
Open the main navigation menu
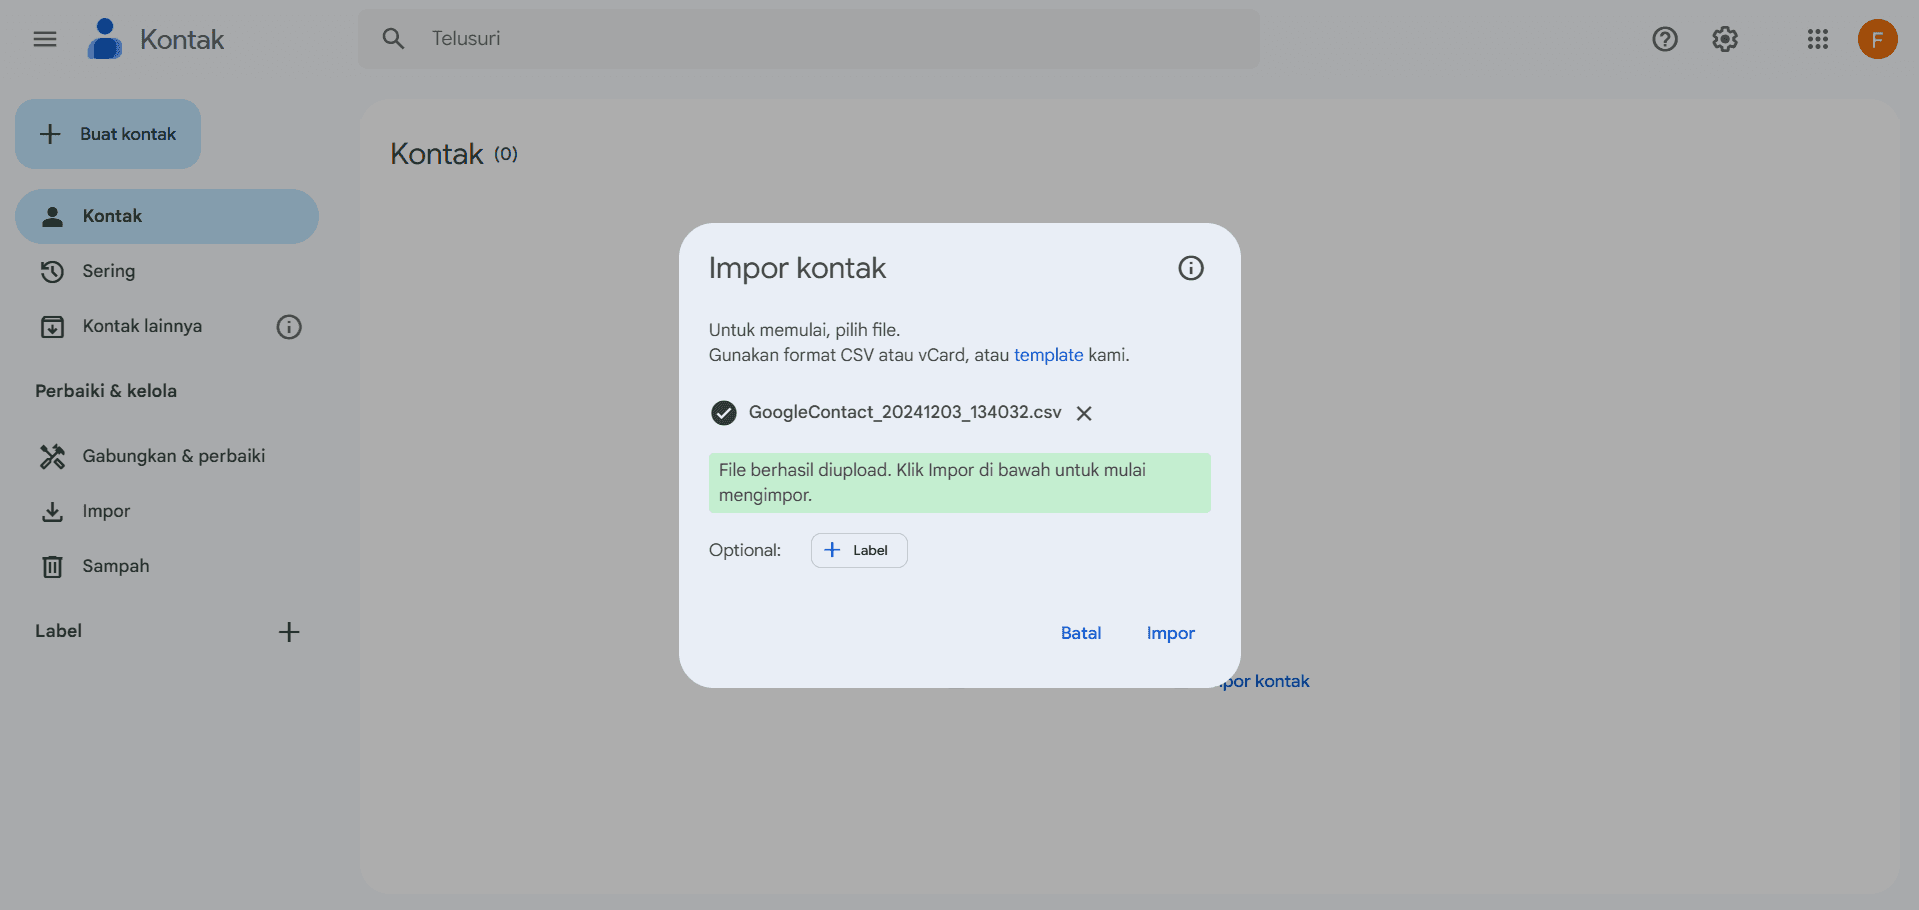click(x=43, y=38)
